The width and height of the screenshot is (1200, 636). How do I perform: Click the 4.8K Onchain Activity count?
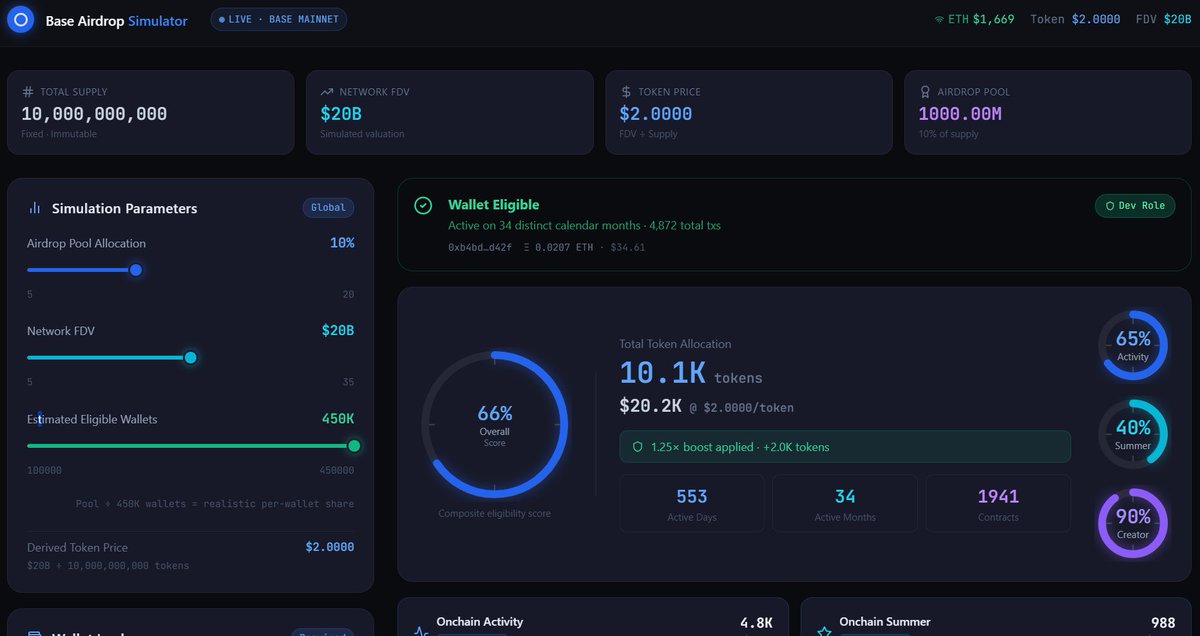[x=756, y=623]
